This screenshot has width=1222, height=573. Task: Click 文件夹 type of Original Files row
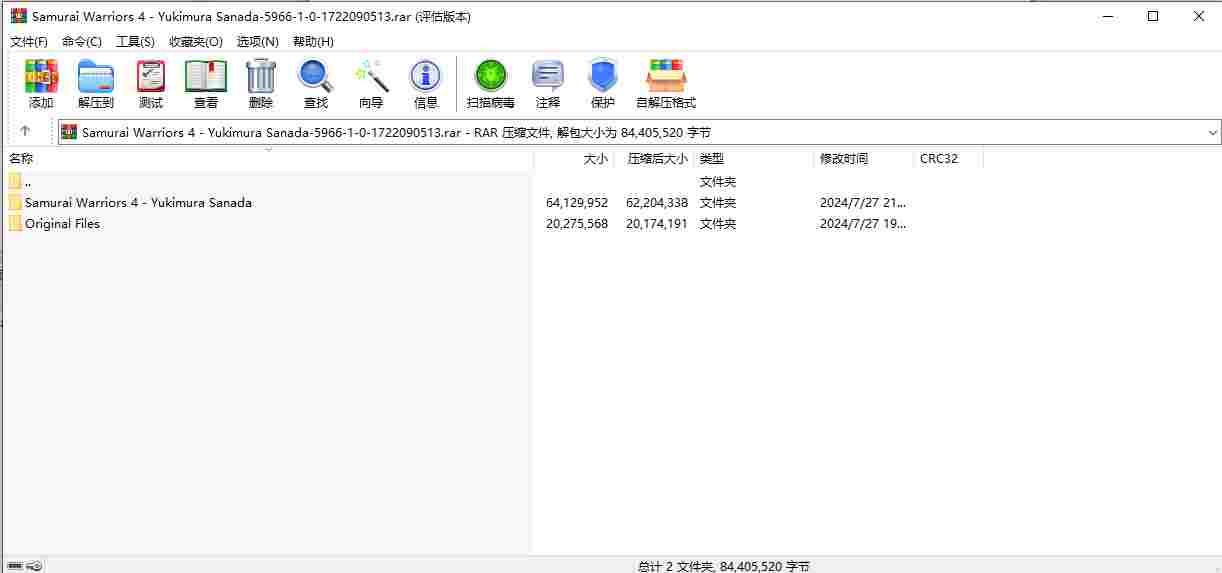[x=718, y=223]
